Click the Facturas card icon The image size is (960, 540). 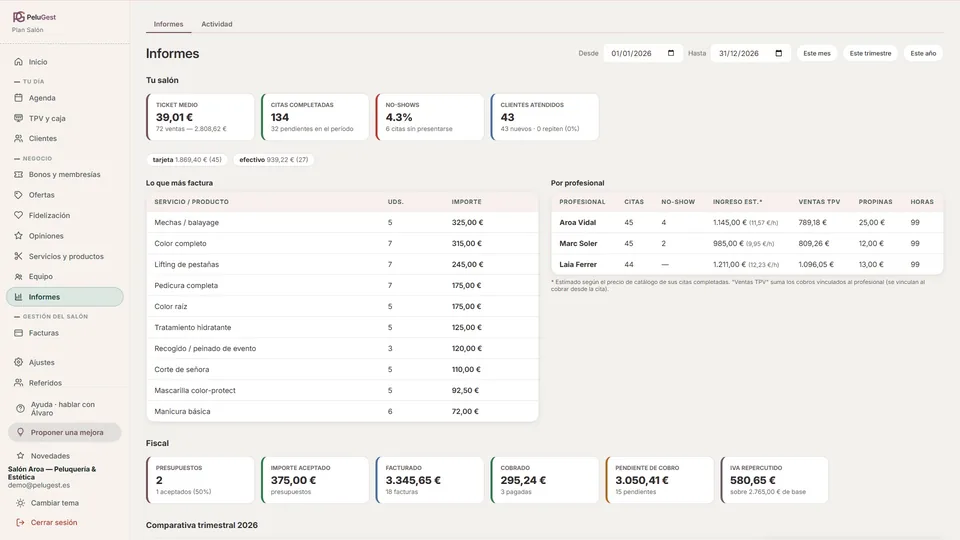tap(18, 333)
